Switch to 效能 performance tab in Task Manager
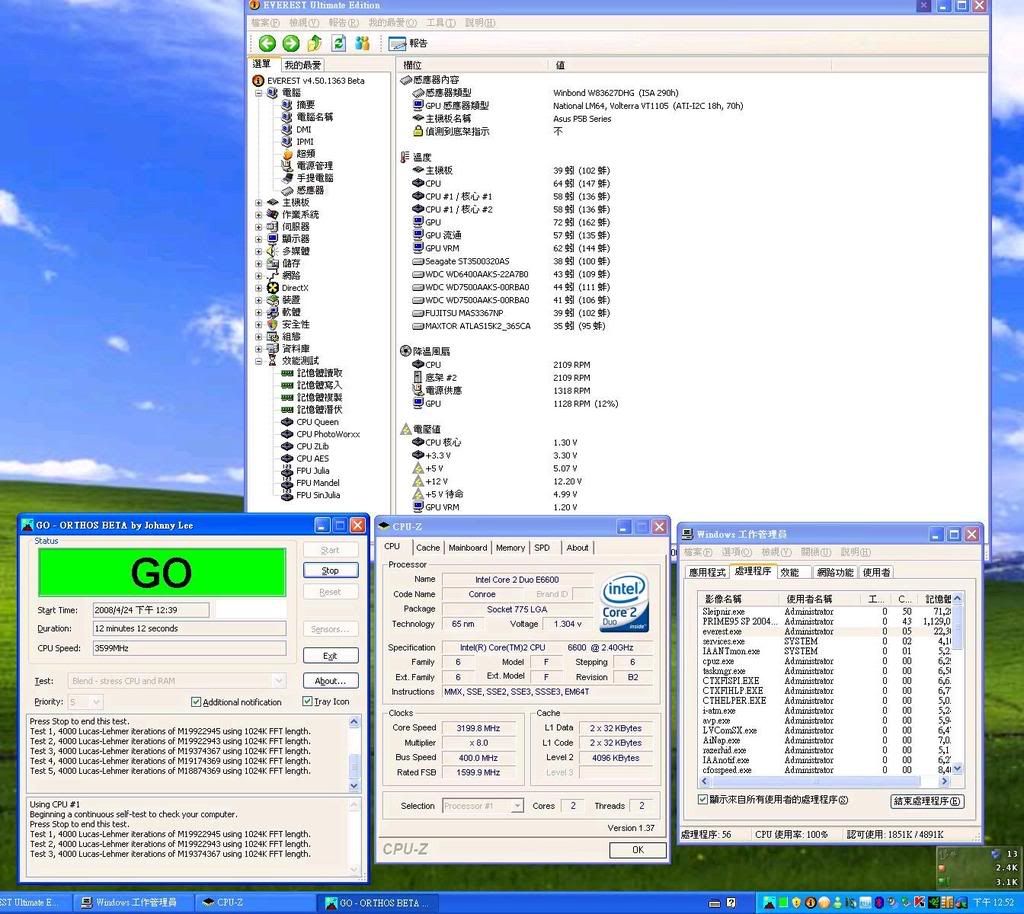1024x914 pixels. 790,573
